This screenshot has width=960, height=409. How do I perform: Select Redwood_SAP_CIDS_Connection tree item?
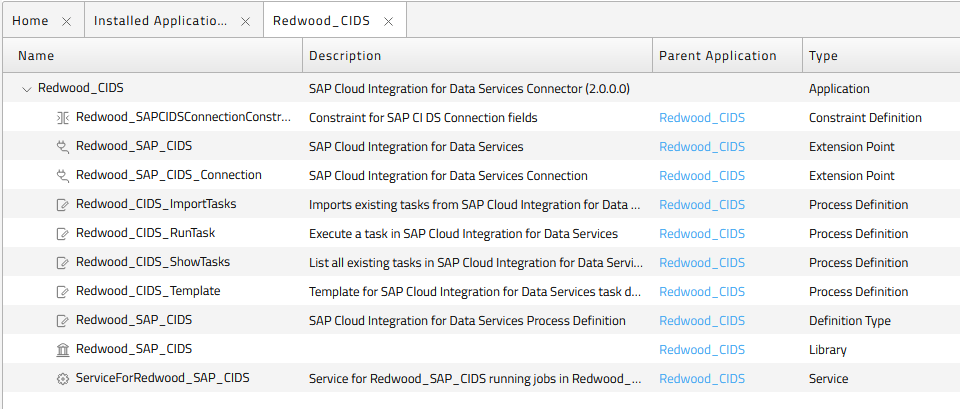pyautogui.click(x=168, y=175)
